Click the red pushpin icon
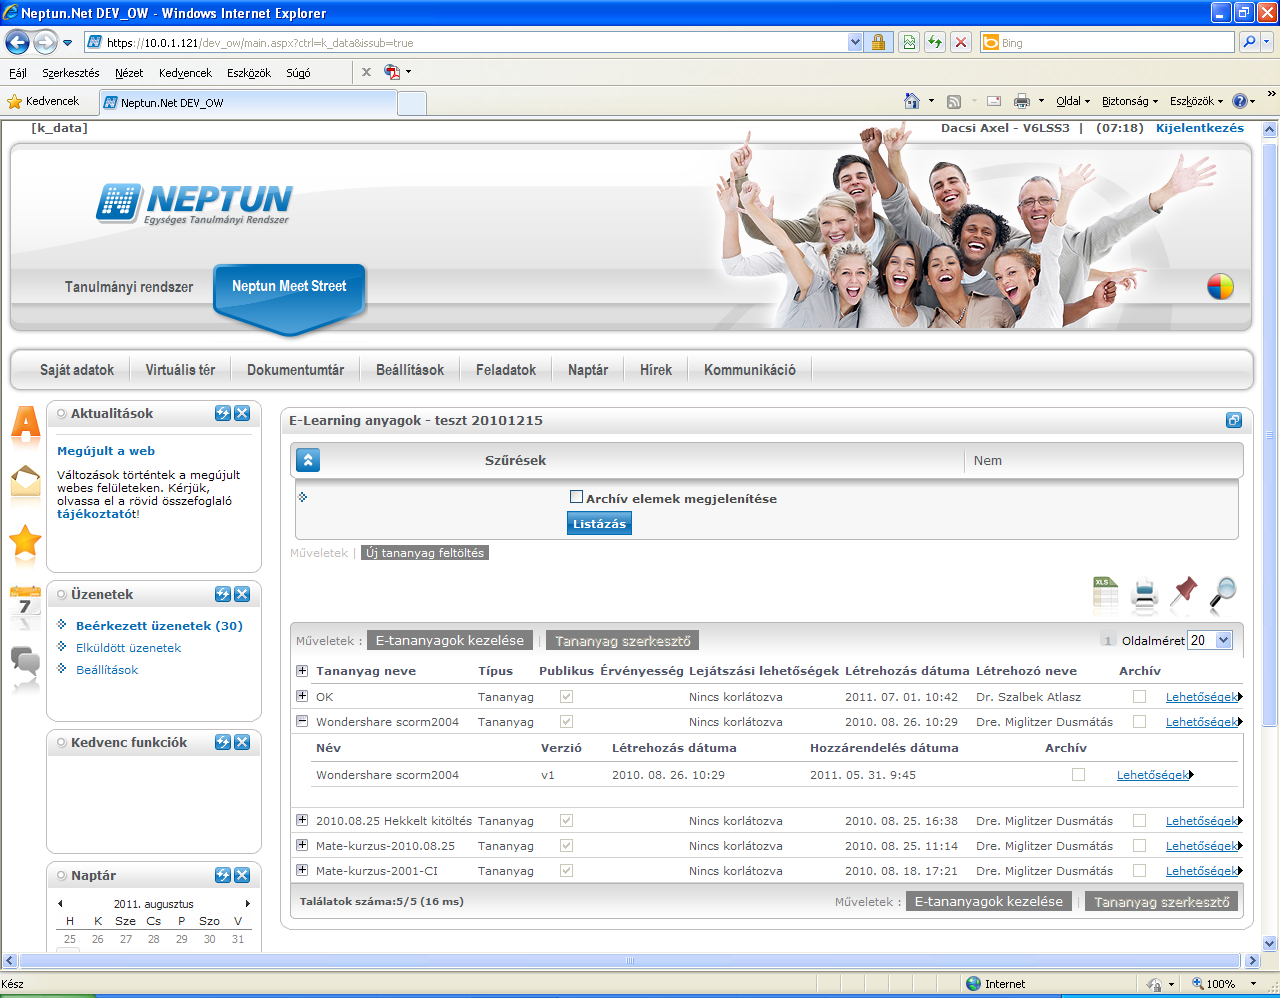 point(1183,591)
